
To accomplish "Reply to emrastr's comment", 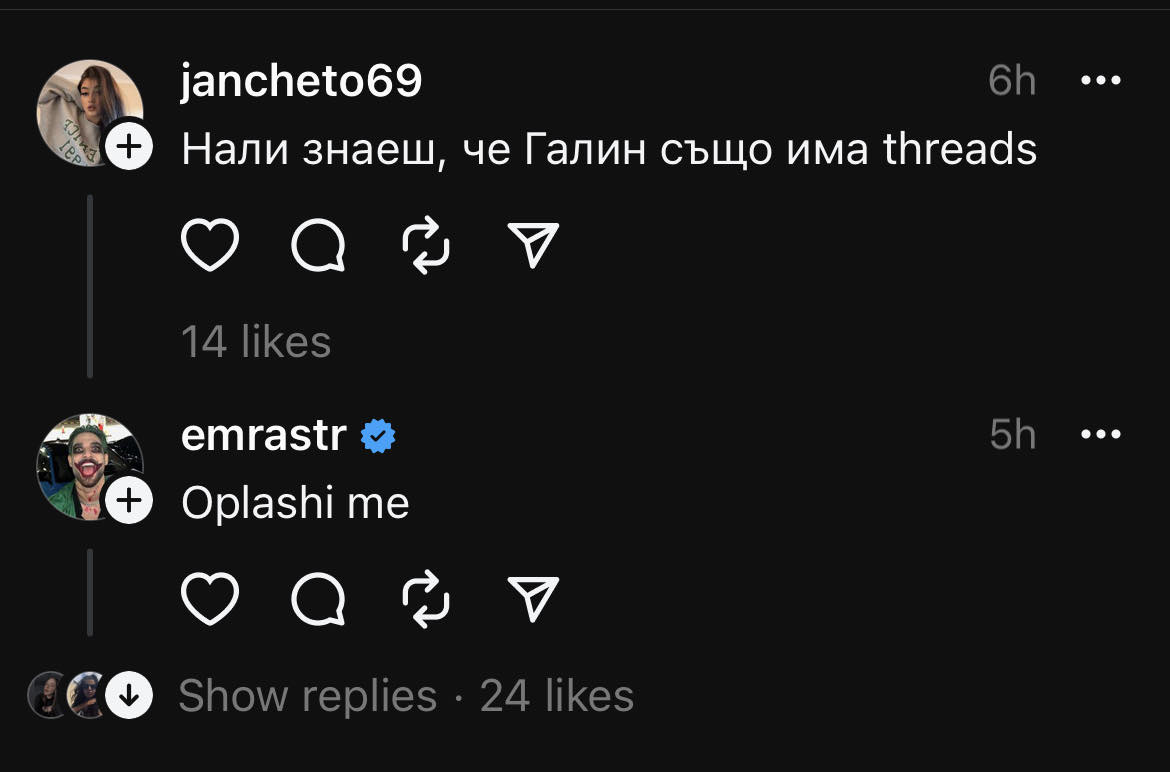I will pyautogui.click(x=318, y=598).
